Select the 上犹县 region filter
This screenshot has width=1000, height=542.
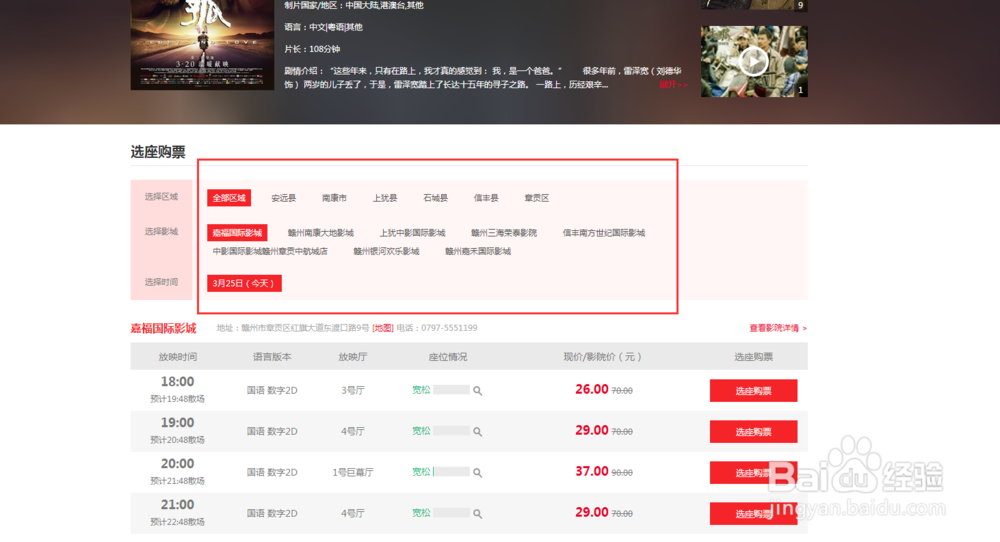coord(385,198)
